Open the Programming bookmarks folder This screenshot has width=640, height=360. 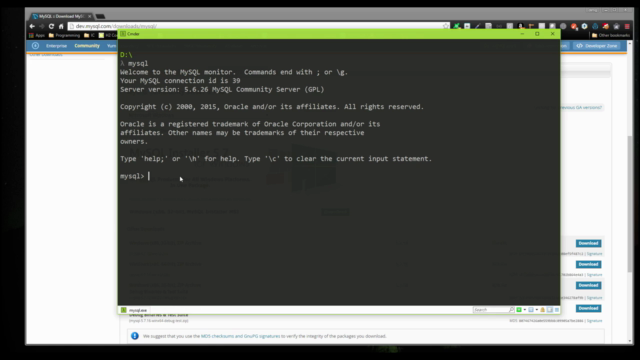tap(64, 36)
